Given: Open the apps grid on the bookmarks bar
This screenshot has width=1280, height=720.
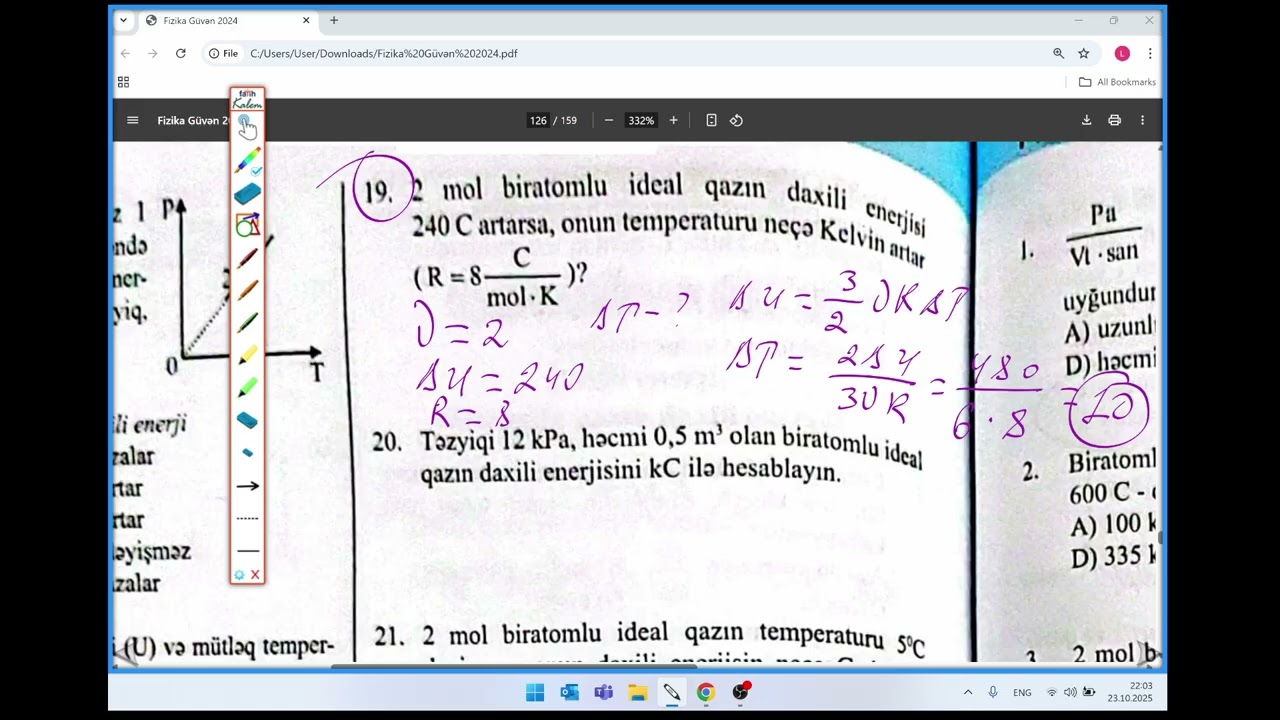Looking at the screenshot, I should [x=123, y=82].
